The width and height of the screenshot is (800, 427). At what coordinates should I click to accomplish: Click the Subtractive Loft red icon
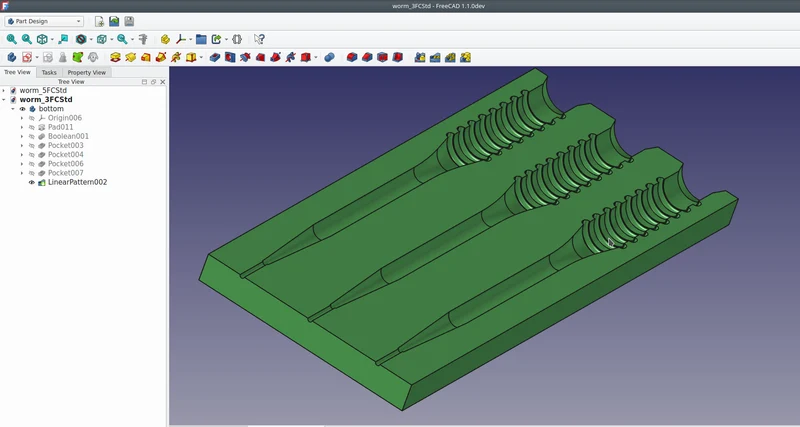click(x=260, y=57)
